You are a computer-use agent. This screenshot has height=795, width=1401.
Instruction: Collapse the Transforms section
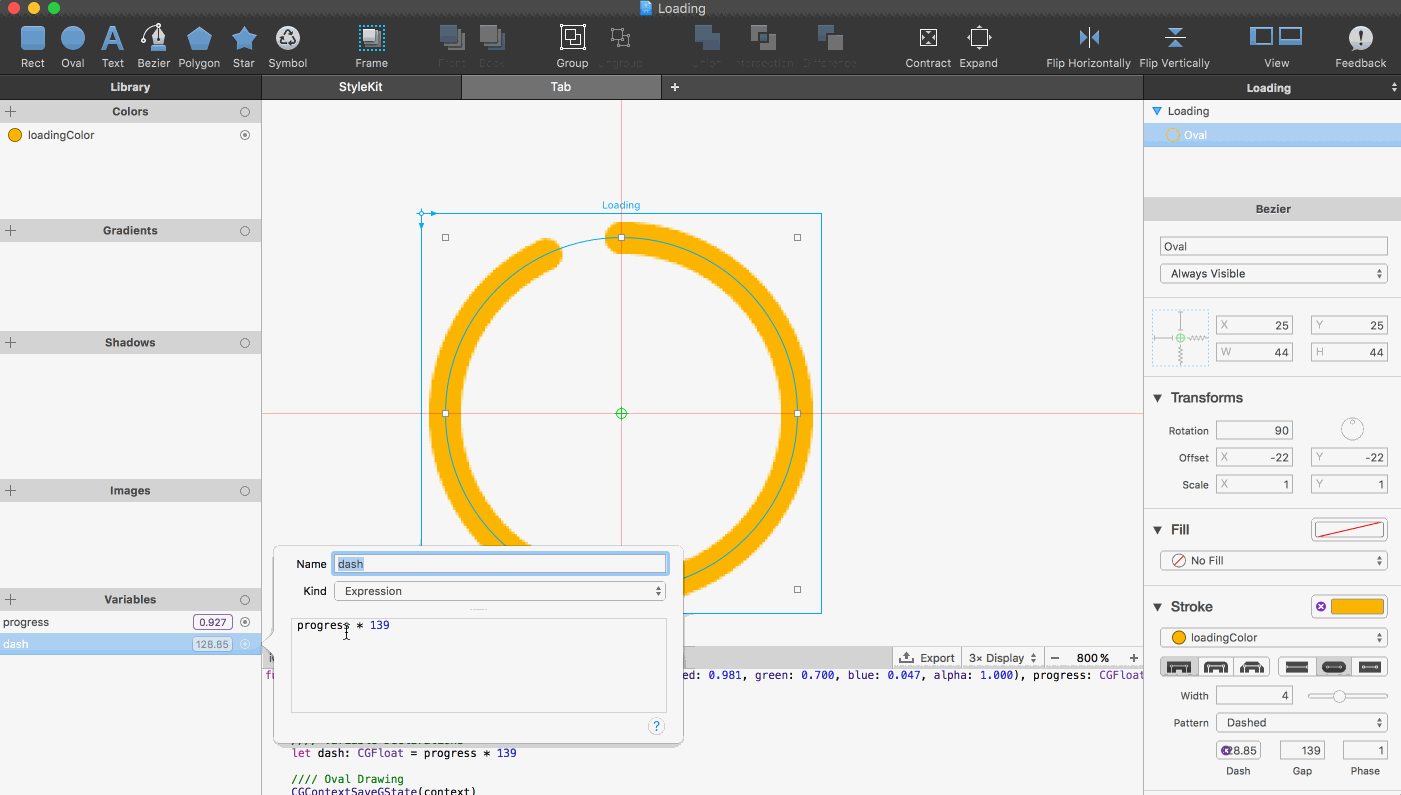click(1158, 398)
